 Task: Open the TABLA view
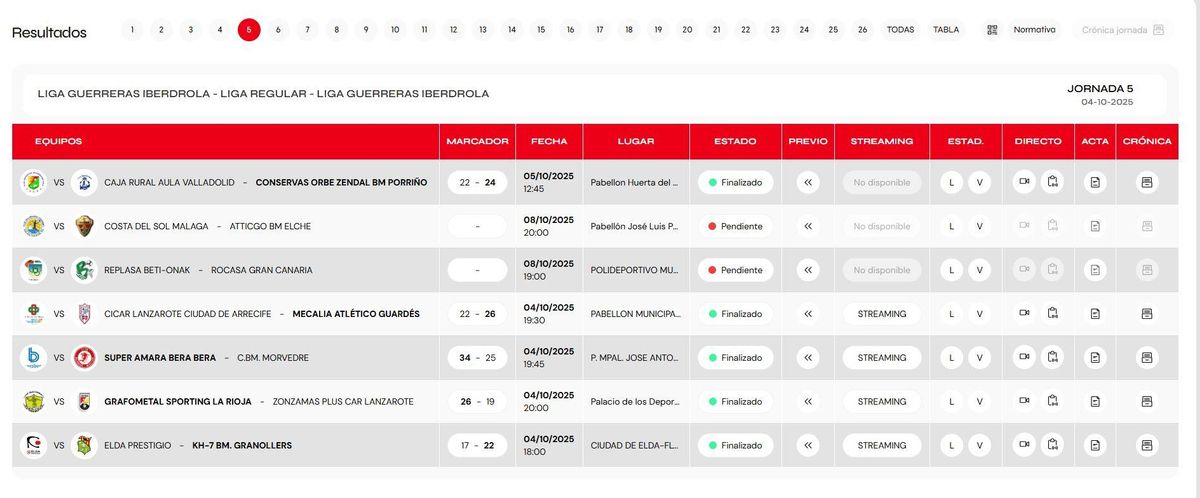[x=946, y=30]
